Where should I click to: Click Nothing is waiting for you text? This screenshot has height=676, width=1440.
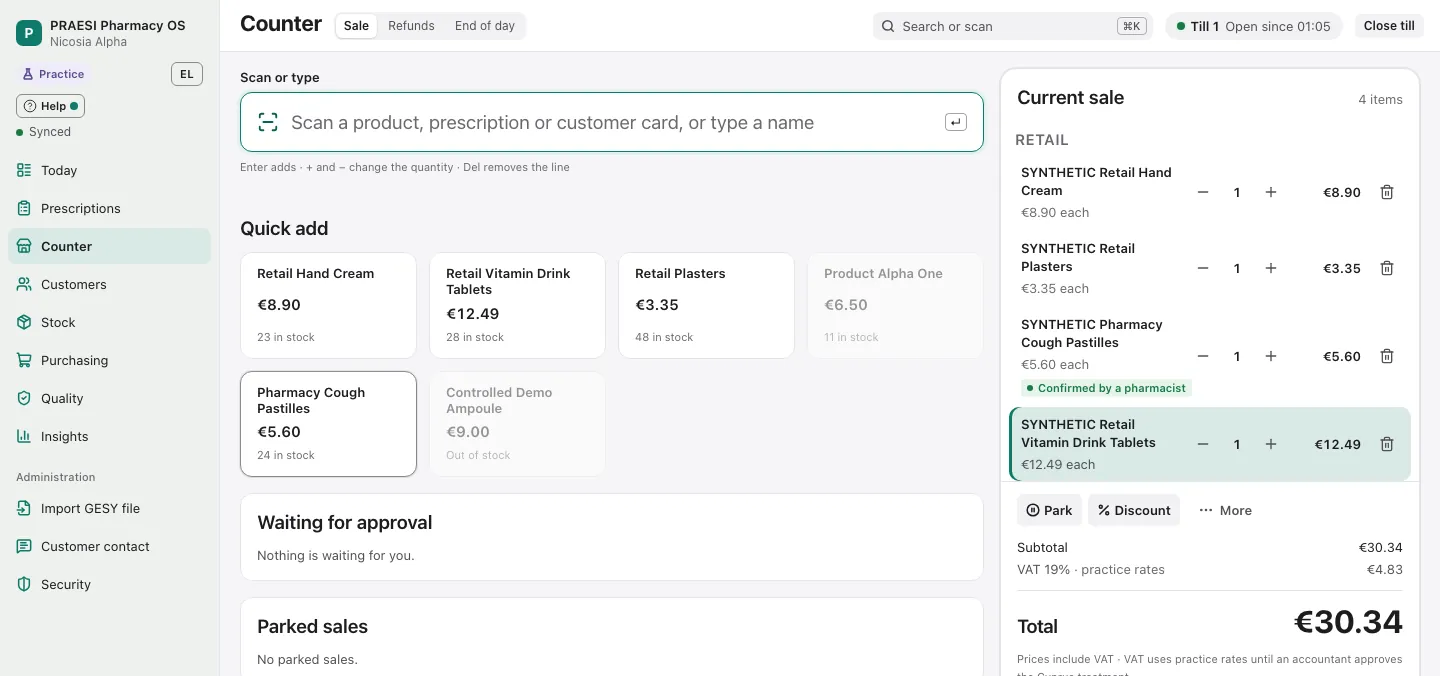point(335,555)
